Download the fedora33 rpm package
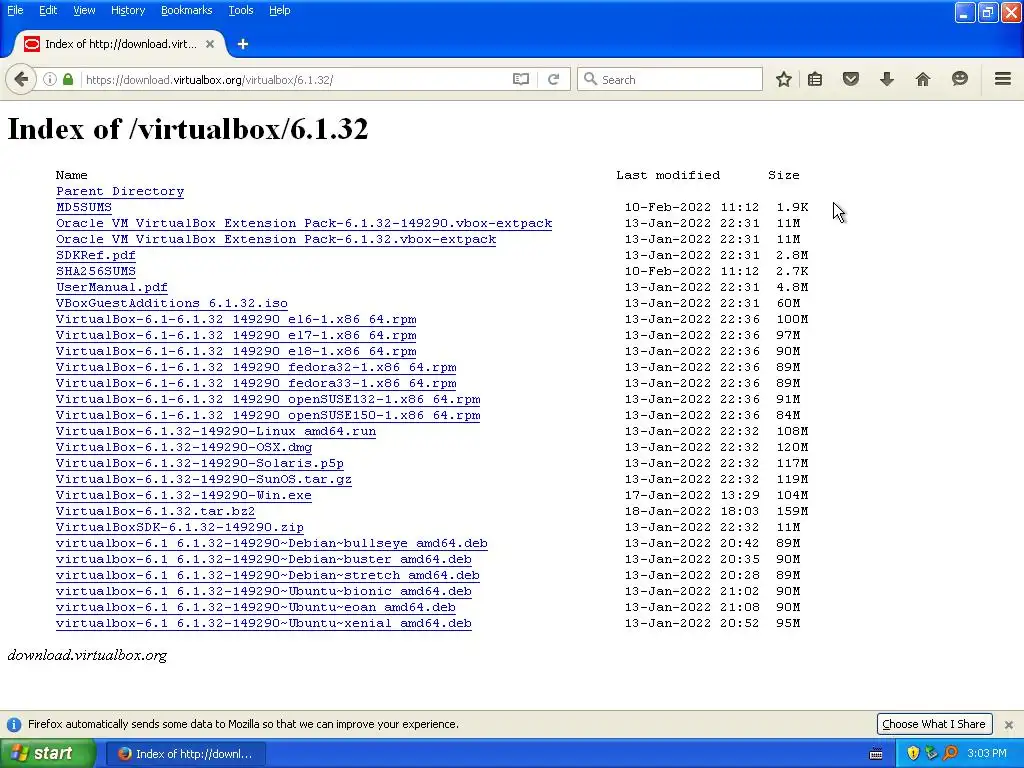Viewport: 1024px width, 768px height. click(x=256, y=383)
